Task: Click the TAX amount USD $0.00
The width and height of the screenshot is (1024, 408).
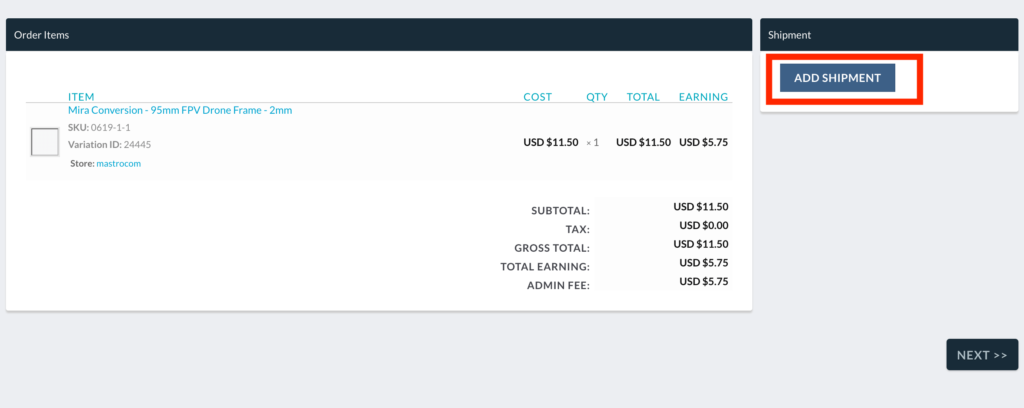Action: (703, 225)
